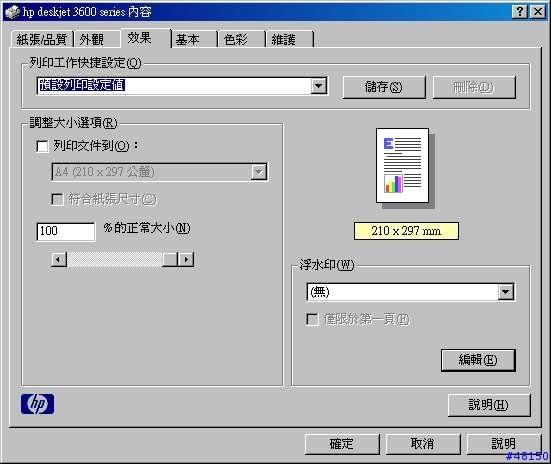Click the bottom 說明 button
This screenshot has width=551, height=464.
504,444
